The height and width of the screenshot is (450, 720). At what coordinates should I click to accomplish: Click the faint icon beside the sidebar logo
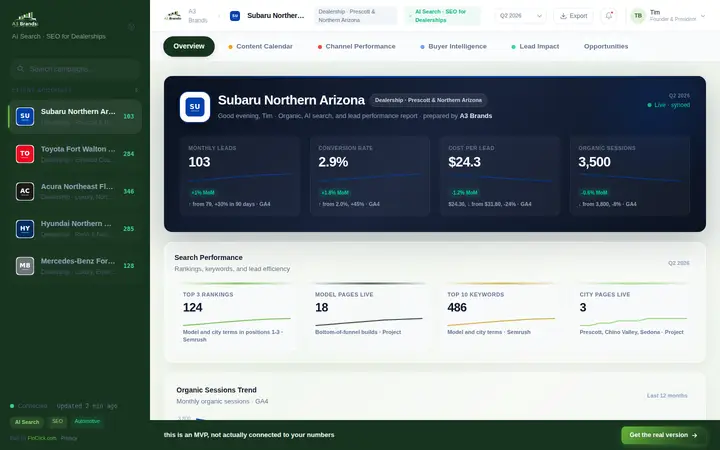(x=131, y=27)
